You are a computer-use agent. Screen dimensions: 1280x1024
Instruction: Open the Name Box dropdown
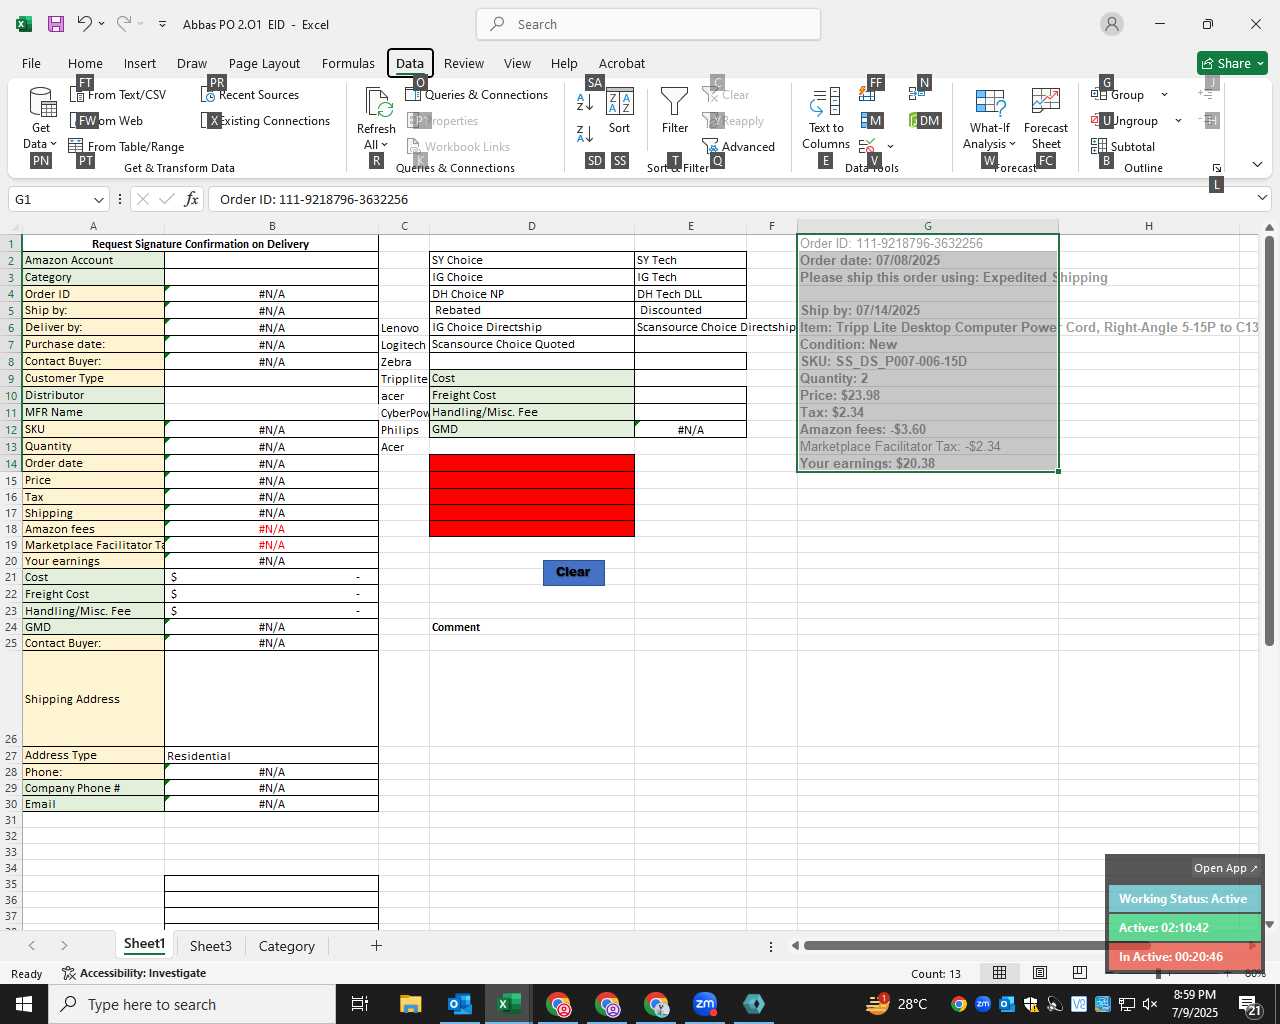(98, 200)
